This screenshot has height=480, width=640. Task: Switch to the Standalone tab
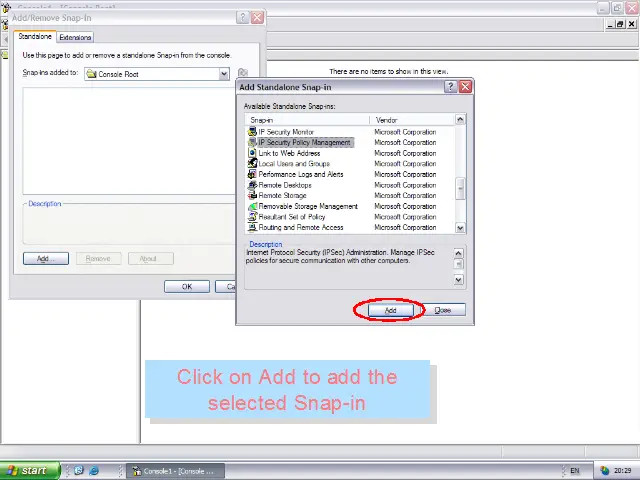(35, 36)
